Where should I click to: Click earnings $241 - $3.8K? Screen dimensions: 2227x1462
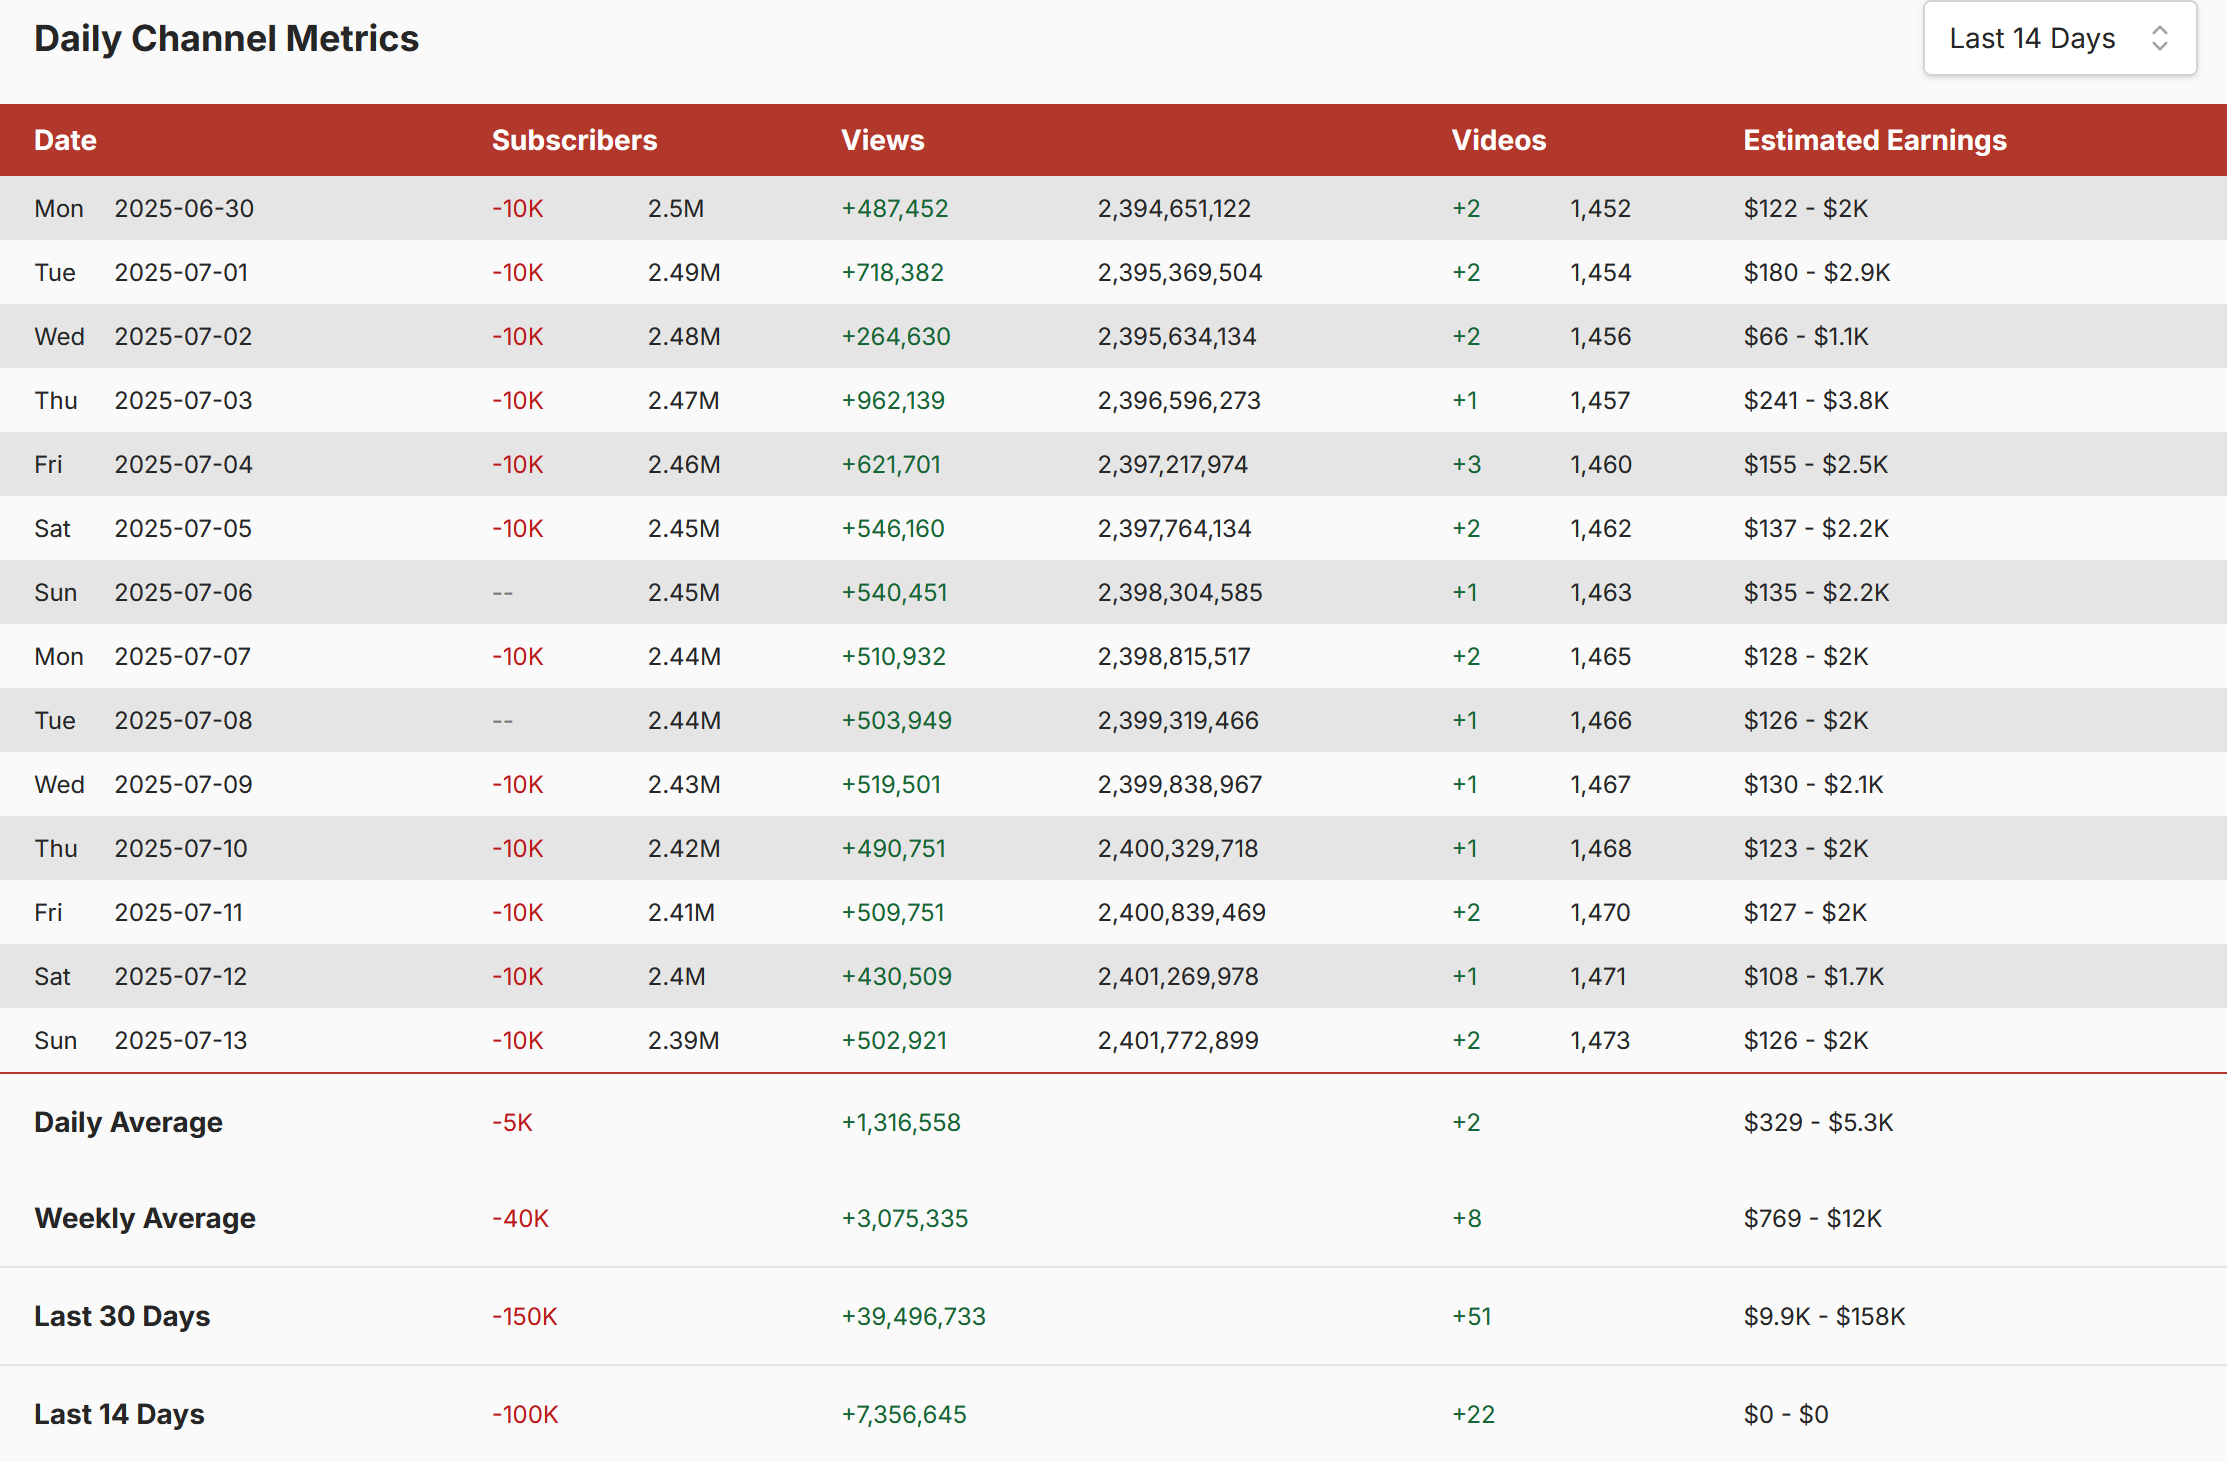tap(1816, 400)
